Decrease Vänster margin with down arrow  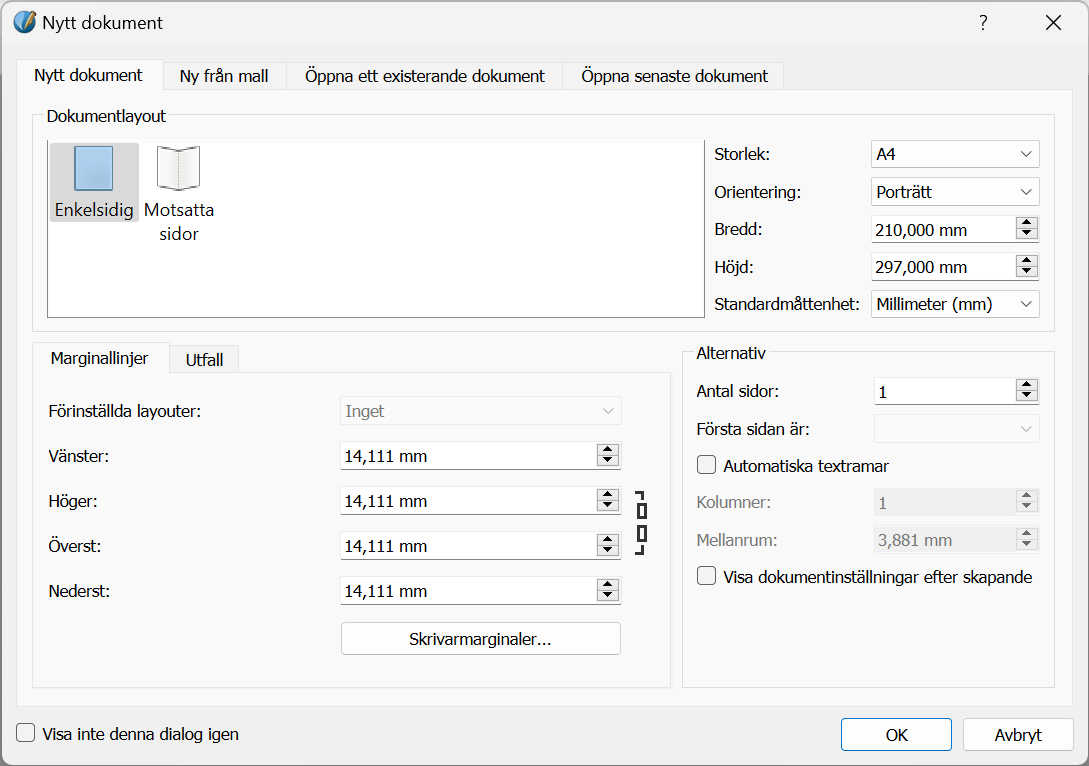[607, 461]
